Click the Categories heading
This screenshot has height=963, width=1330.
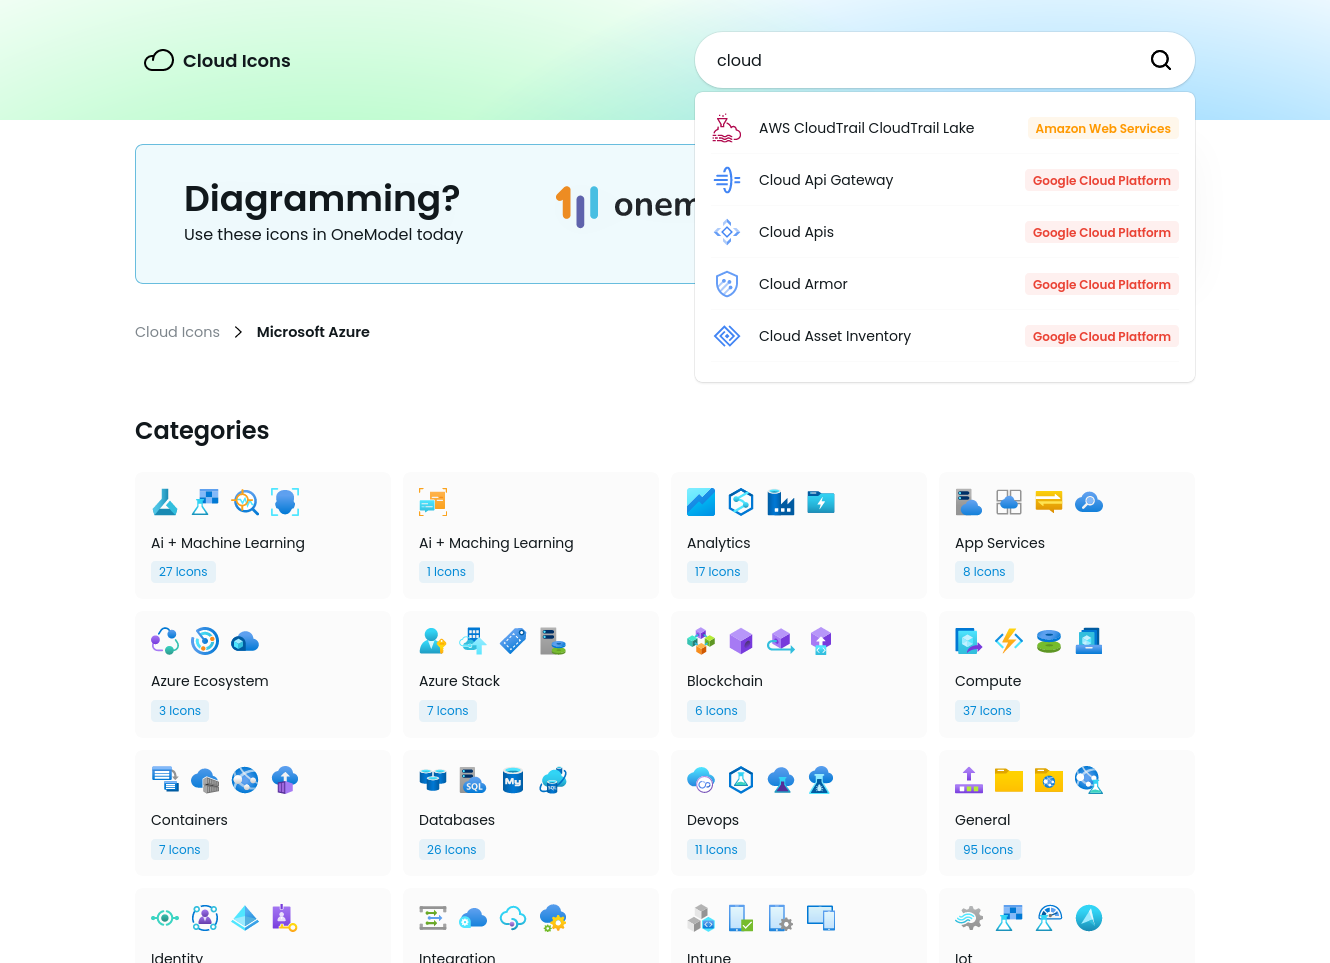point(202,431)
